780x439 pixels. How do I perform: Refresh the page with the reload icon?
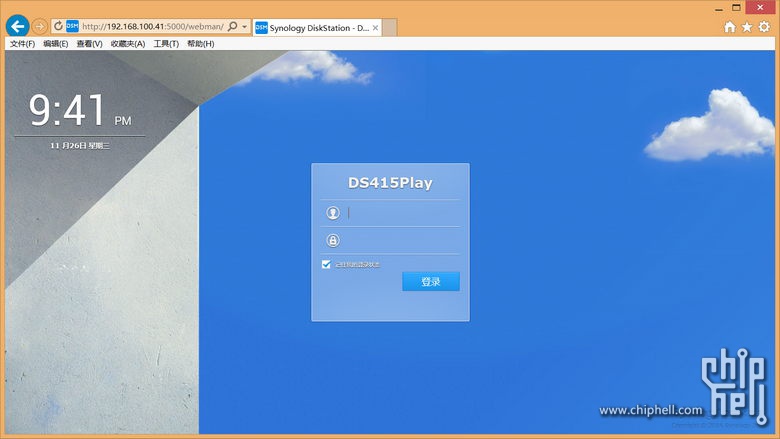pos(58,26)
